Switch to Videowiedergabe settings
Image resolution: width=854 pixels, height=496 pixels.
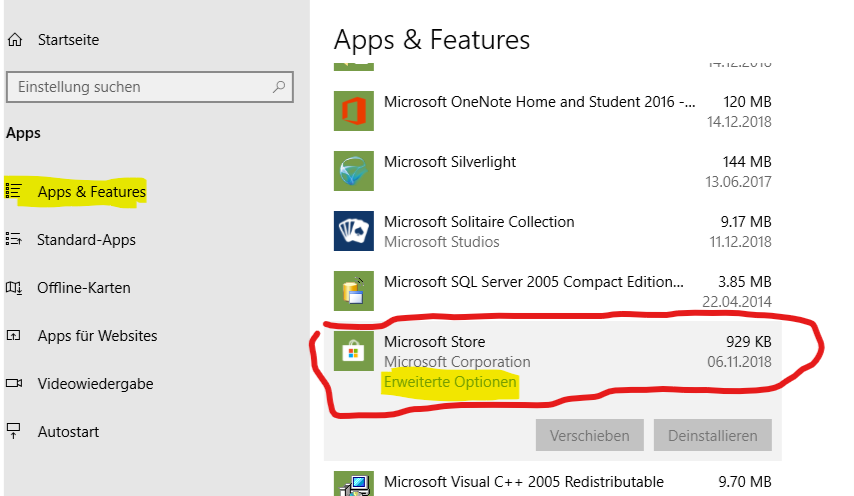95,384
